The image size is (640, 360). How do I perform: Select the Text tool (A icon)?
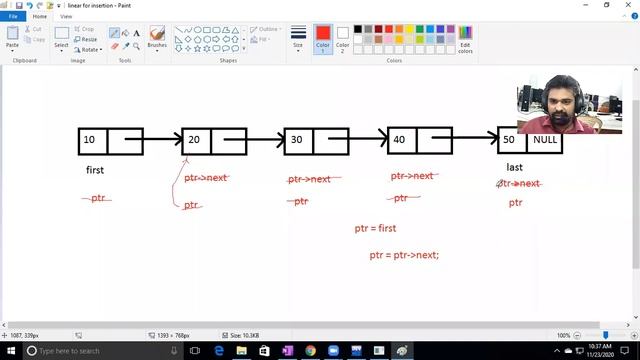coord(136,33)
